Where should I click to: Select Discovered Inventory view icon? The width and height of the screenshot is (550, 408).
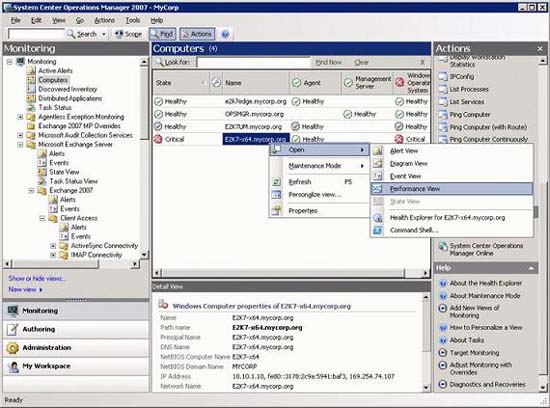31,89
